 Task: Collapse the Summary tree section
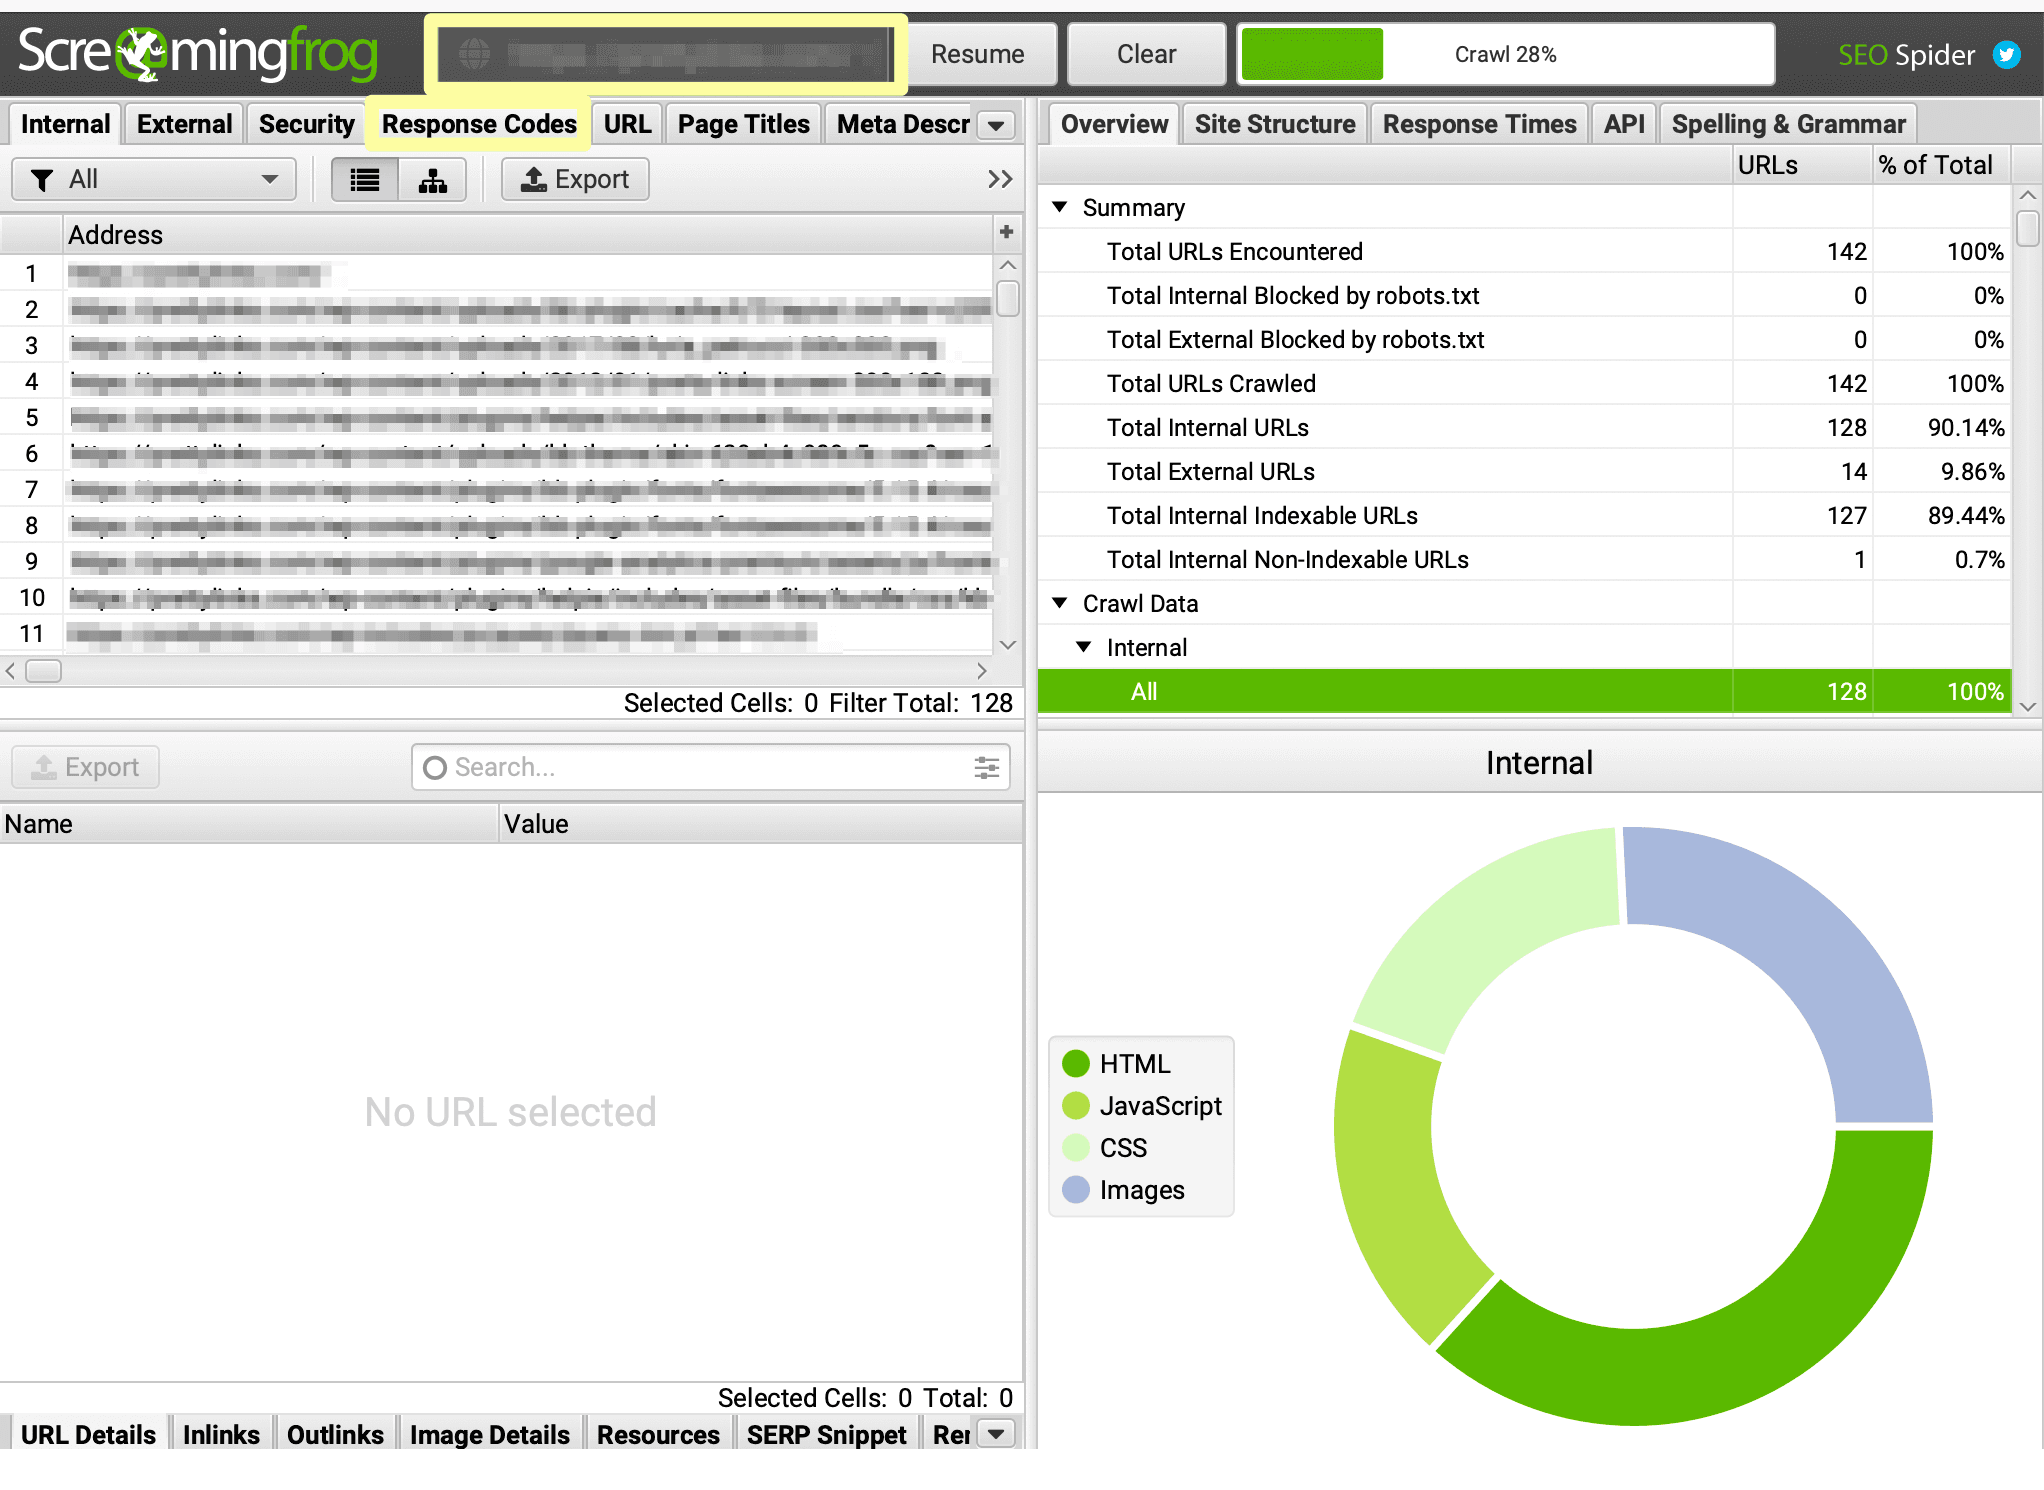point(1060,207)
